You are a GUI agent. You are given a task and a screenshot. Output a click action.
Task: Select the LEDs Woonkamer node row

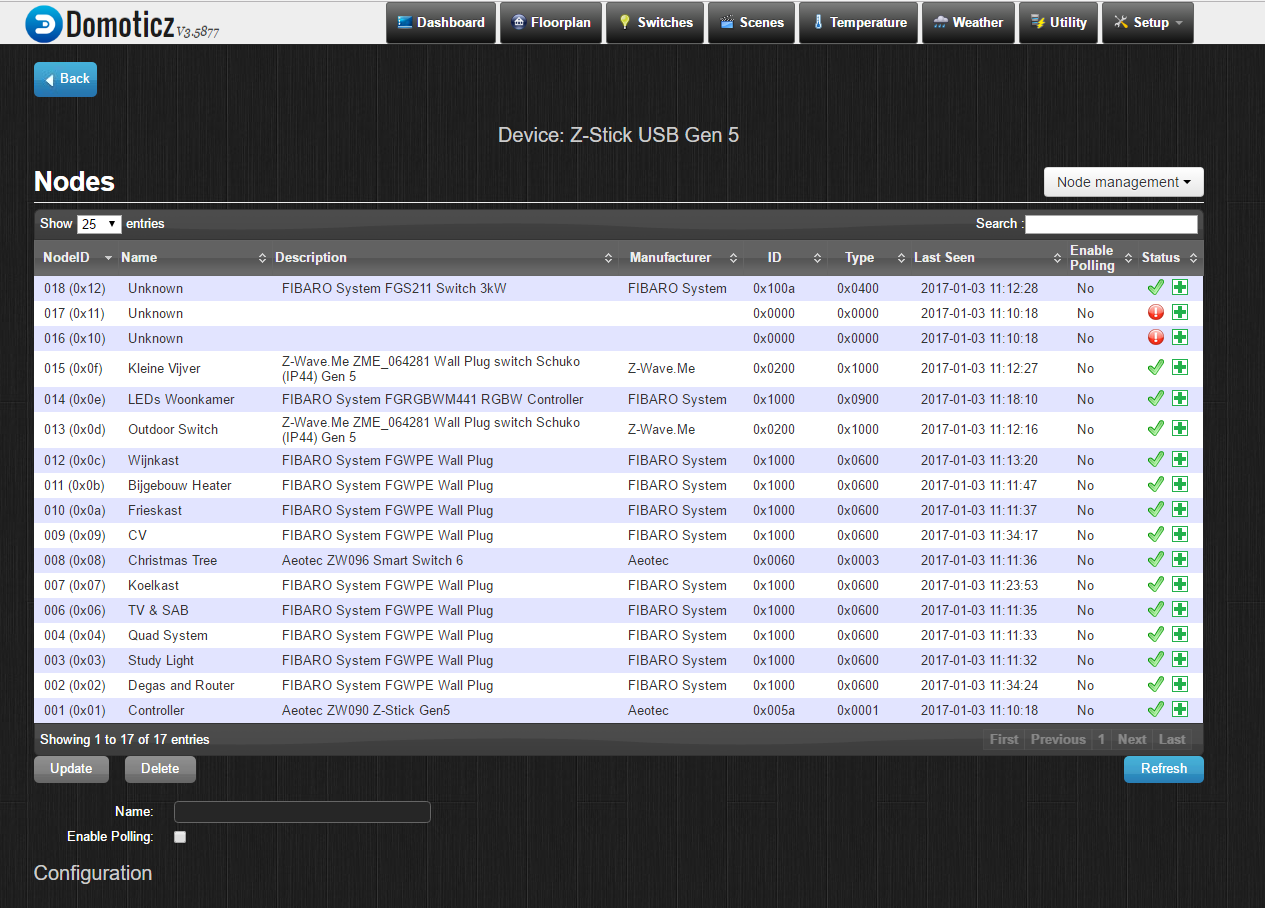(x=618, y=399)
